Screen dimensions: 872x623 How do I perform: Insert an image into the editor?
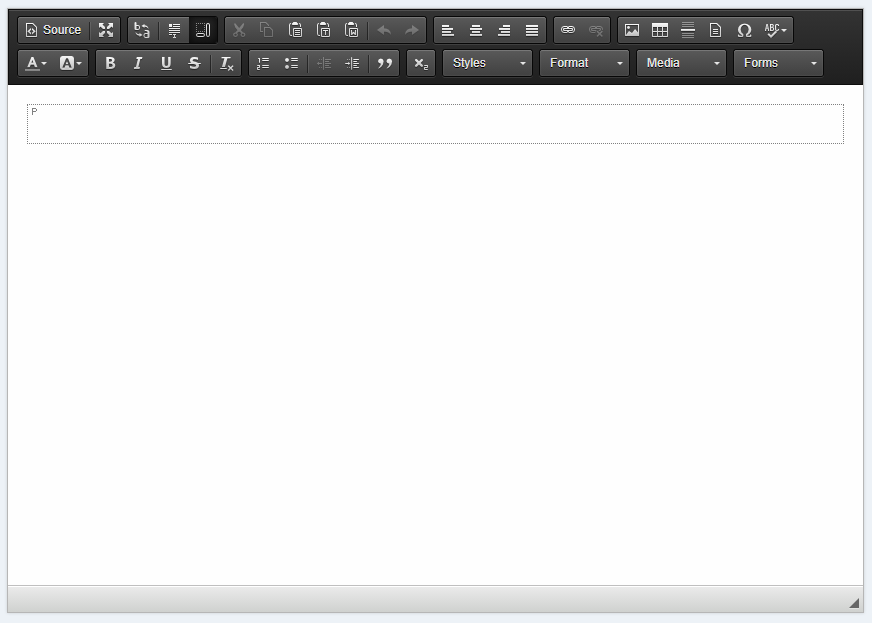pyautogui.click(x=631, y=29)
